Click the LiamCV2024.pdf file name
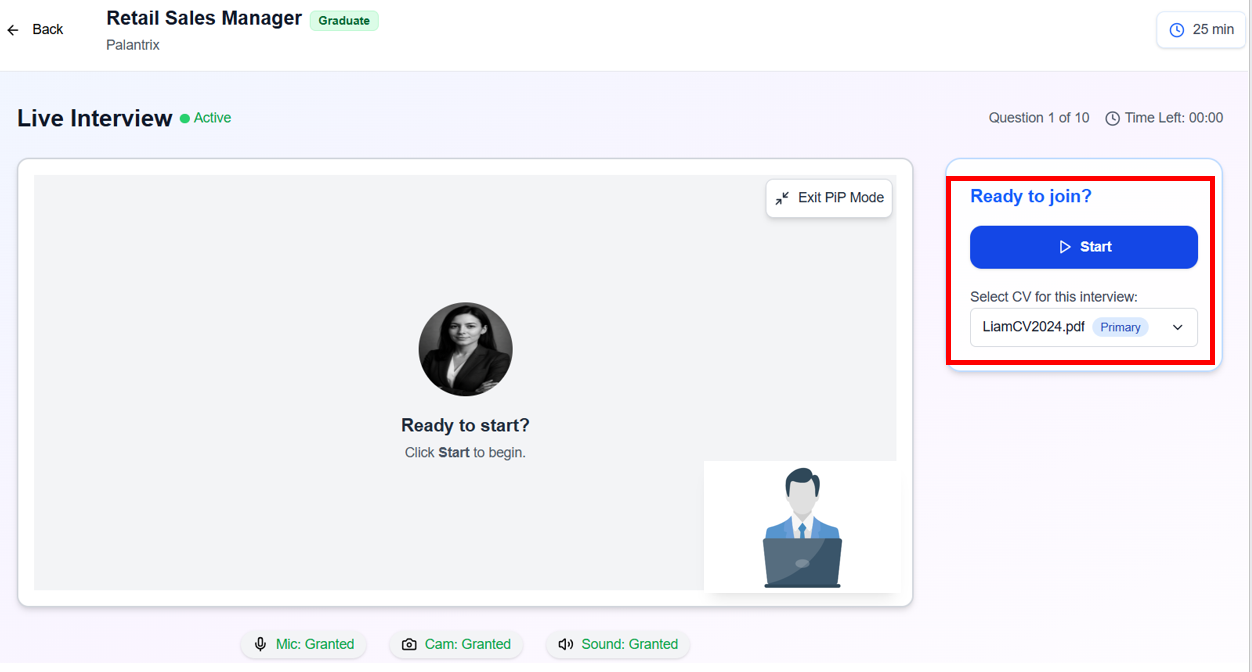Image resolution: width=1252 pixels, height=672 pixels. point(1034,327)
